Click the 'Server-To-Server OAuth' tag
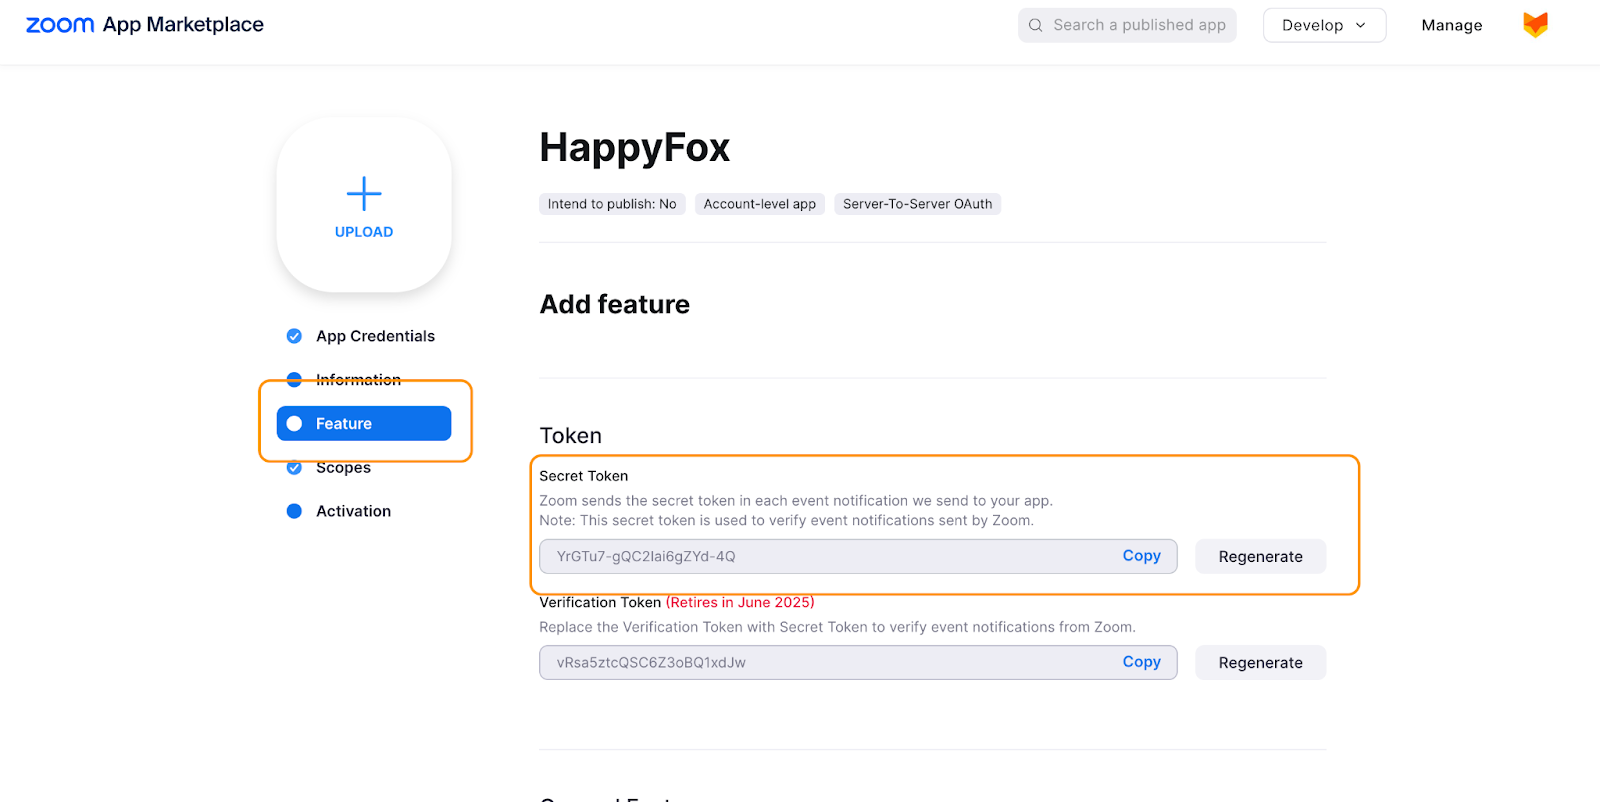The image size is (1600, 802). 918,204
